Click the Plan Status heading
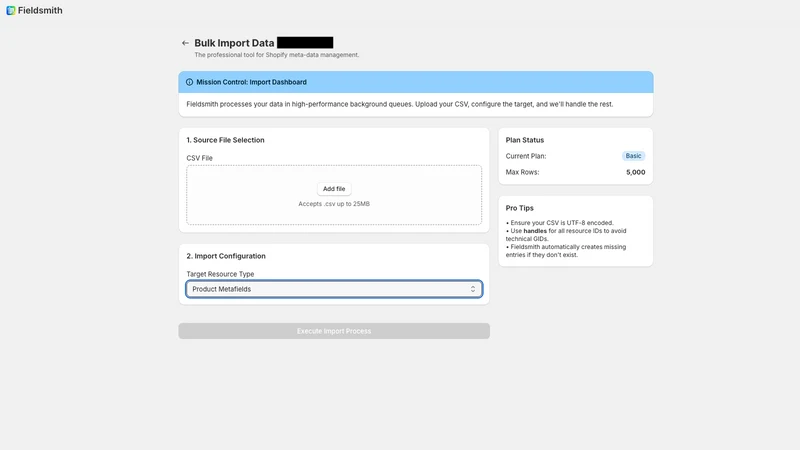The width and height of the screenshot is (800, 450). (x=524, y=140)
